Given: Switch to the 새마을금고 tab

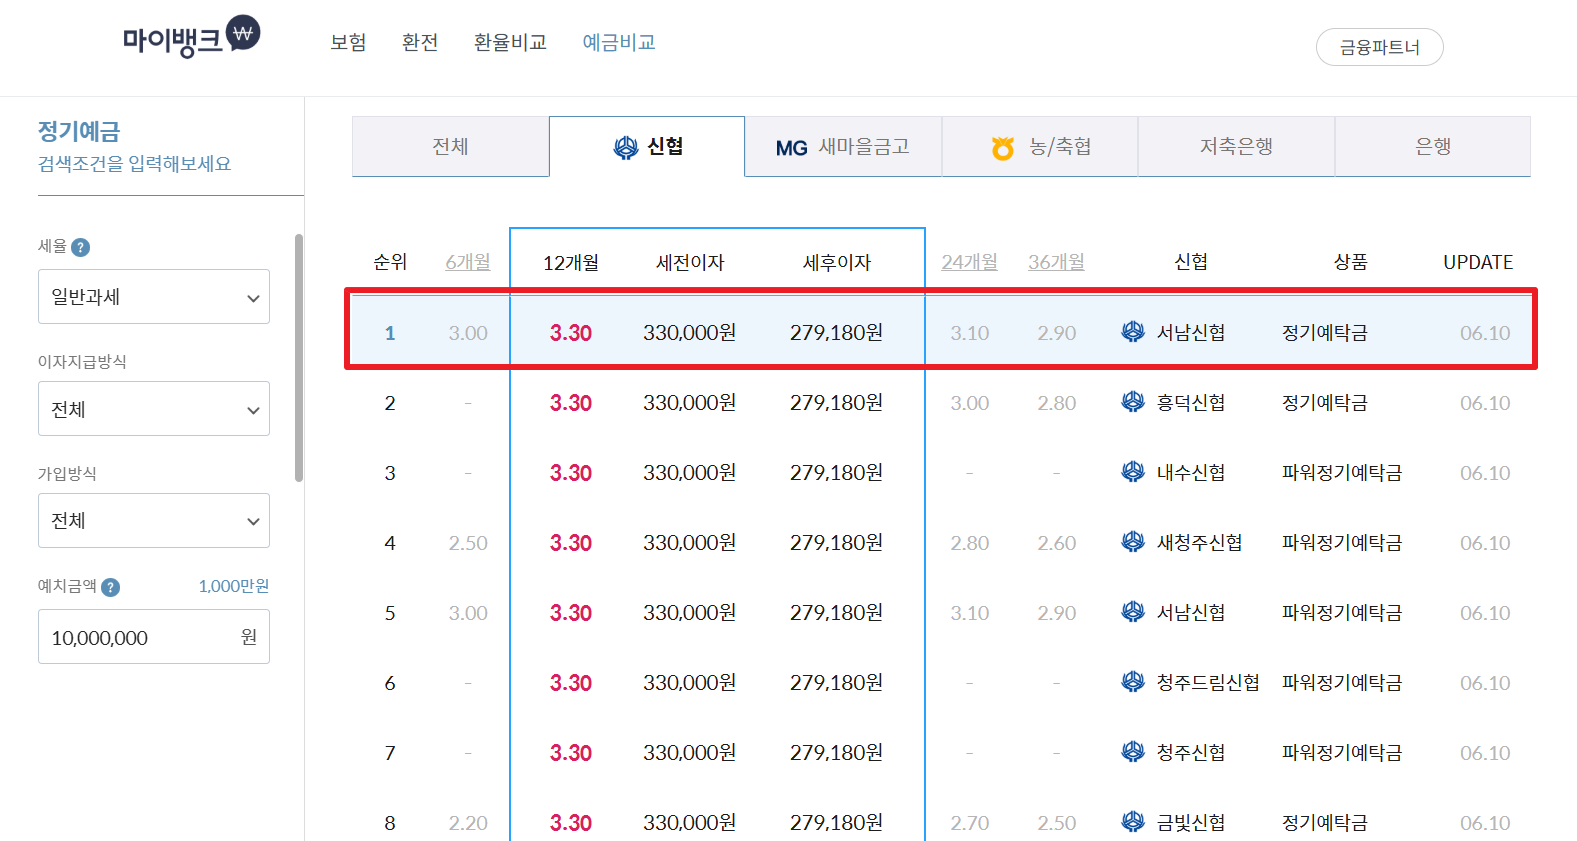Looking at the screenshot, I should tap(843, 147).
